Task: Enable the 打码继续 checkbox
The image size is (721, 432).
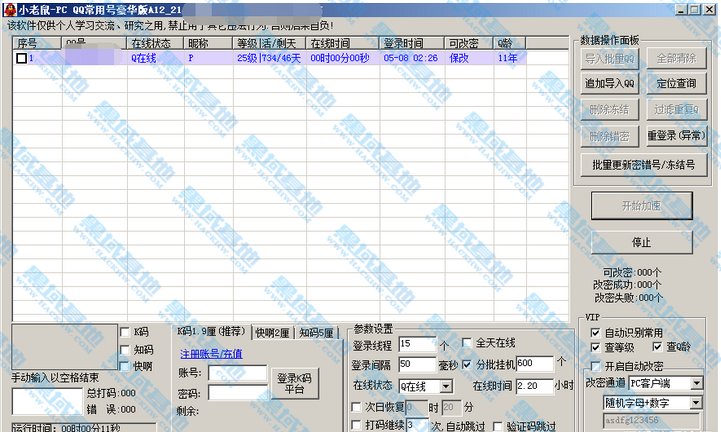Action: point(356,425)
